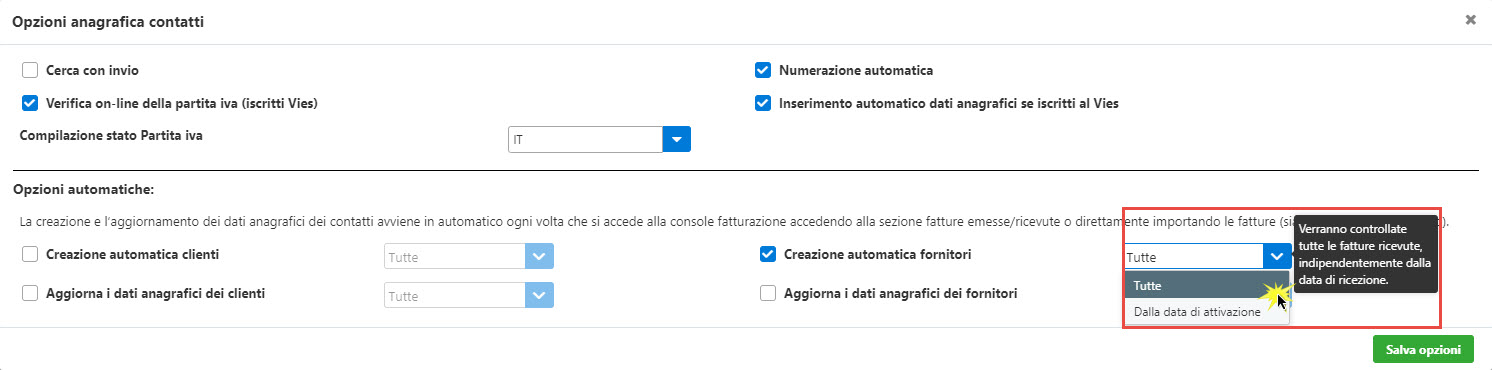Select Tutte option in the open list
This screenshot has width=1492, height=370.
coord(1207,285)
